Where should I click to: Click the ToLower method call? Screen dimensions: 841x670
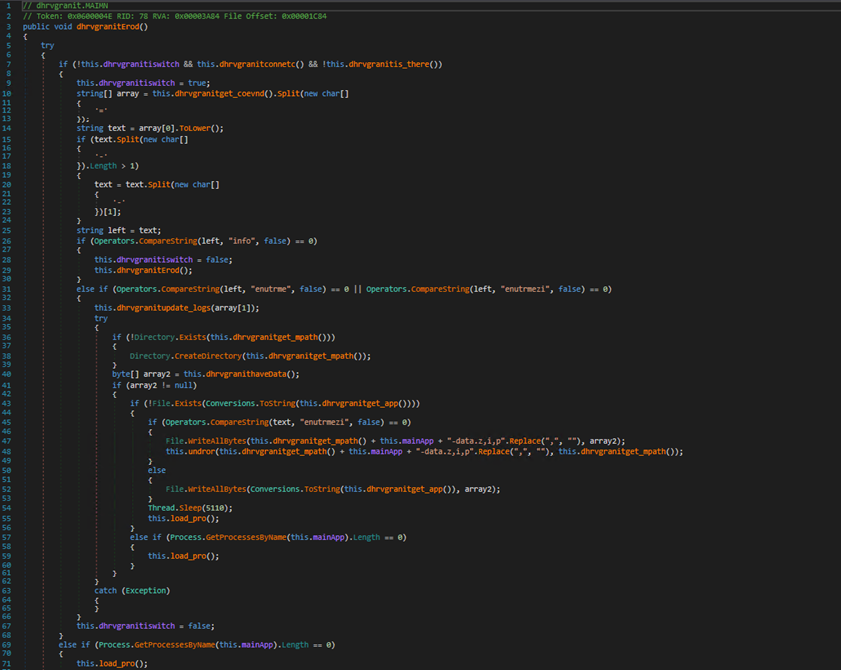[x=203, y=128]
